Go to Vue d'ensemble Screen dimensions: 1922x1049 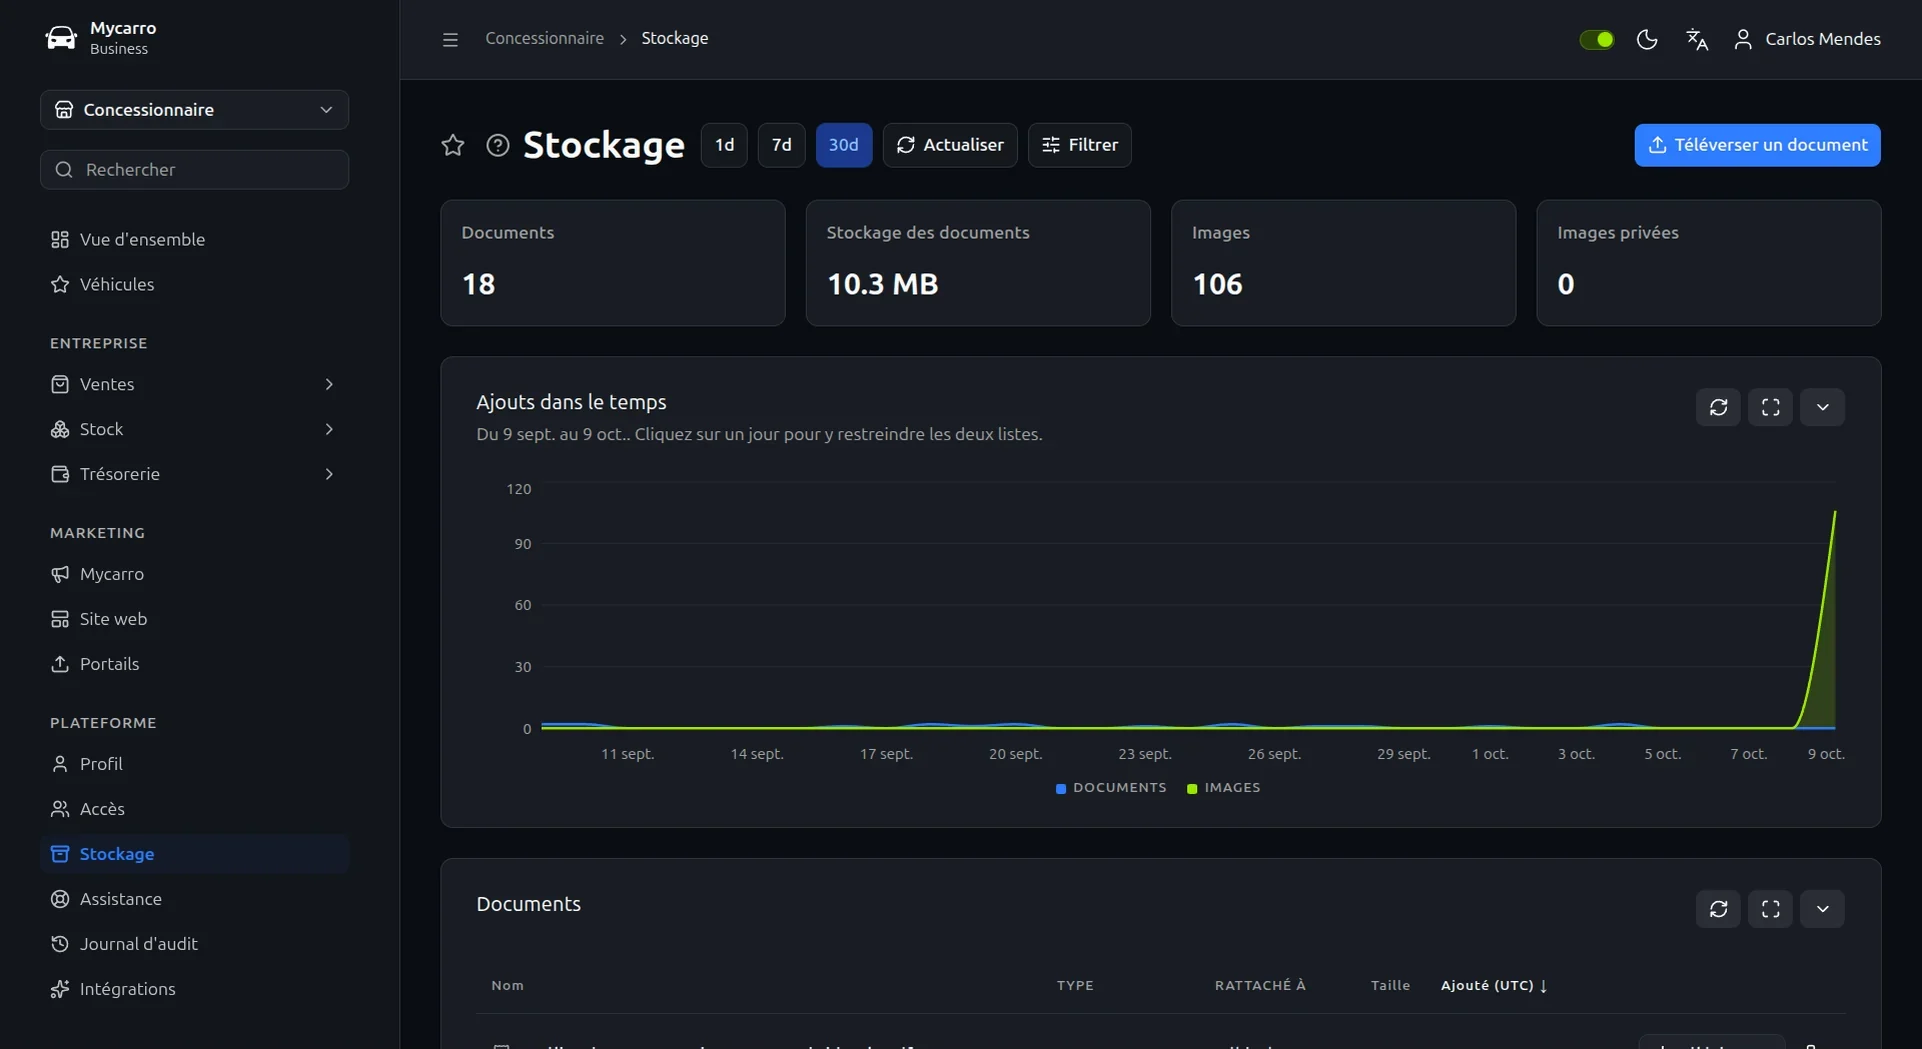pyautogui.click(x=194, y=240)
